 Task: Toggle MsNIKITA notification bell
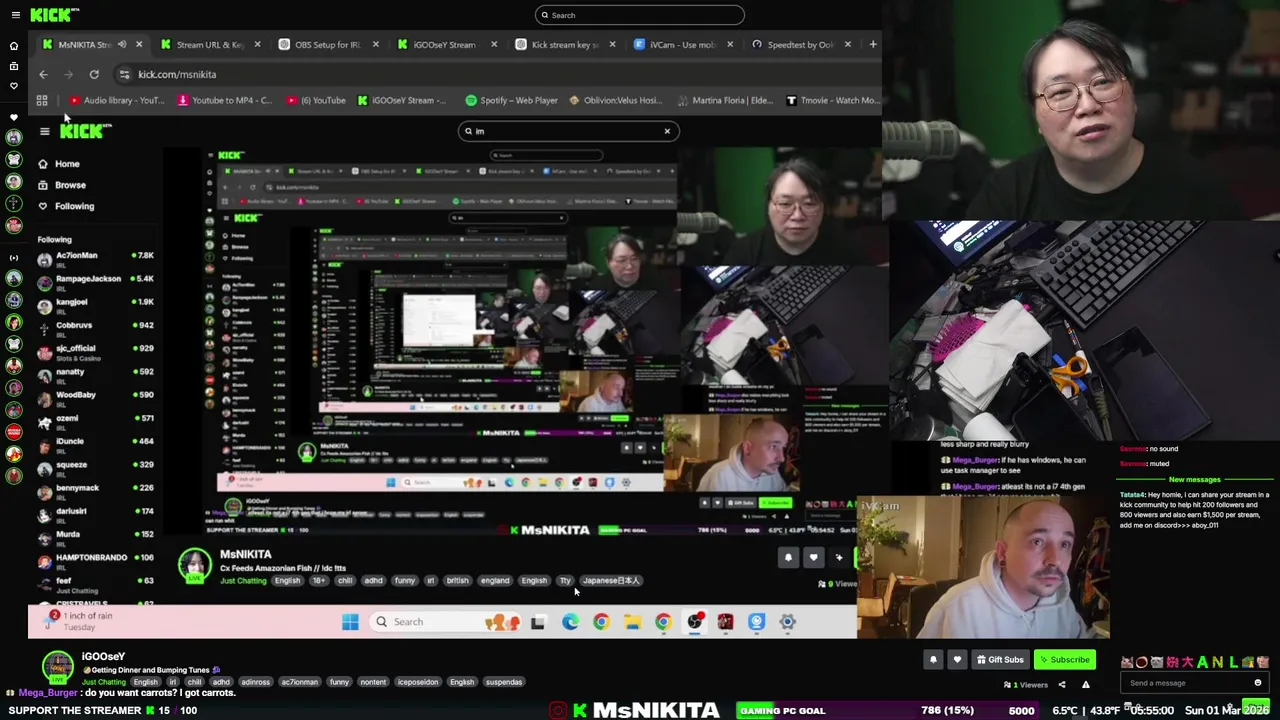pos(788,558)
